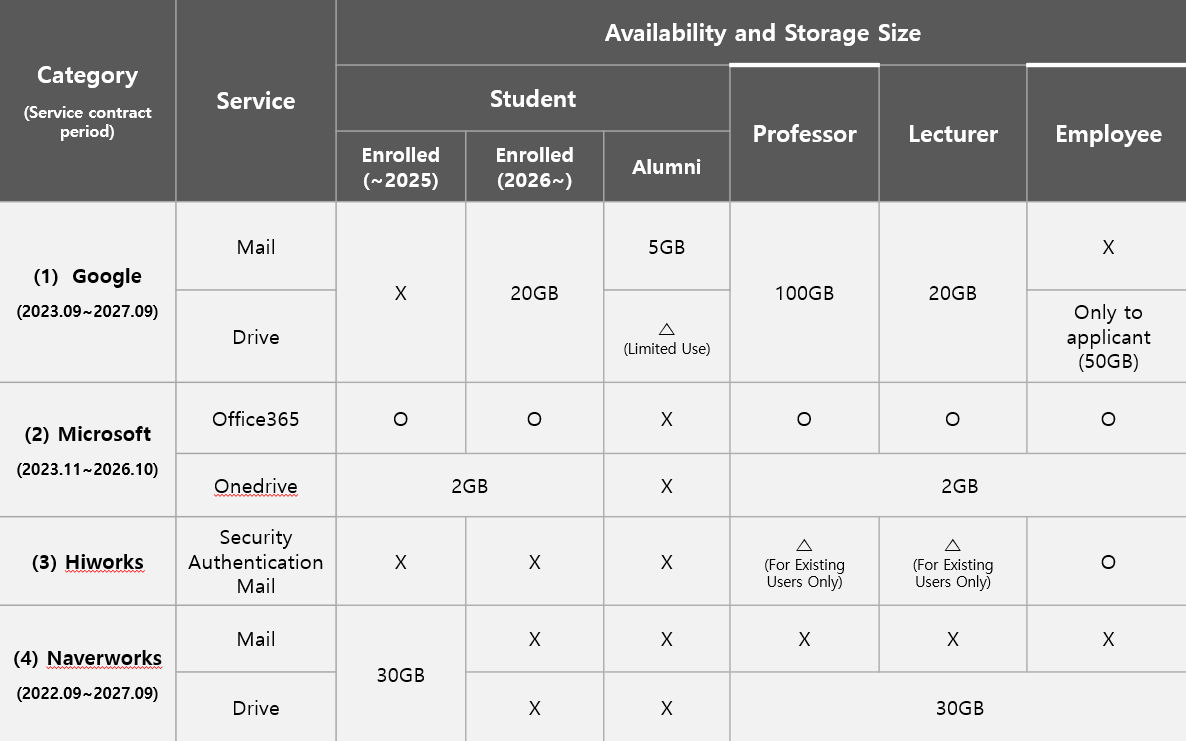Select the (1) Google category cell
This screenshot has width=1186, height=741.
pyautogui.click(x=87, y=292)
